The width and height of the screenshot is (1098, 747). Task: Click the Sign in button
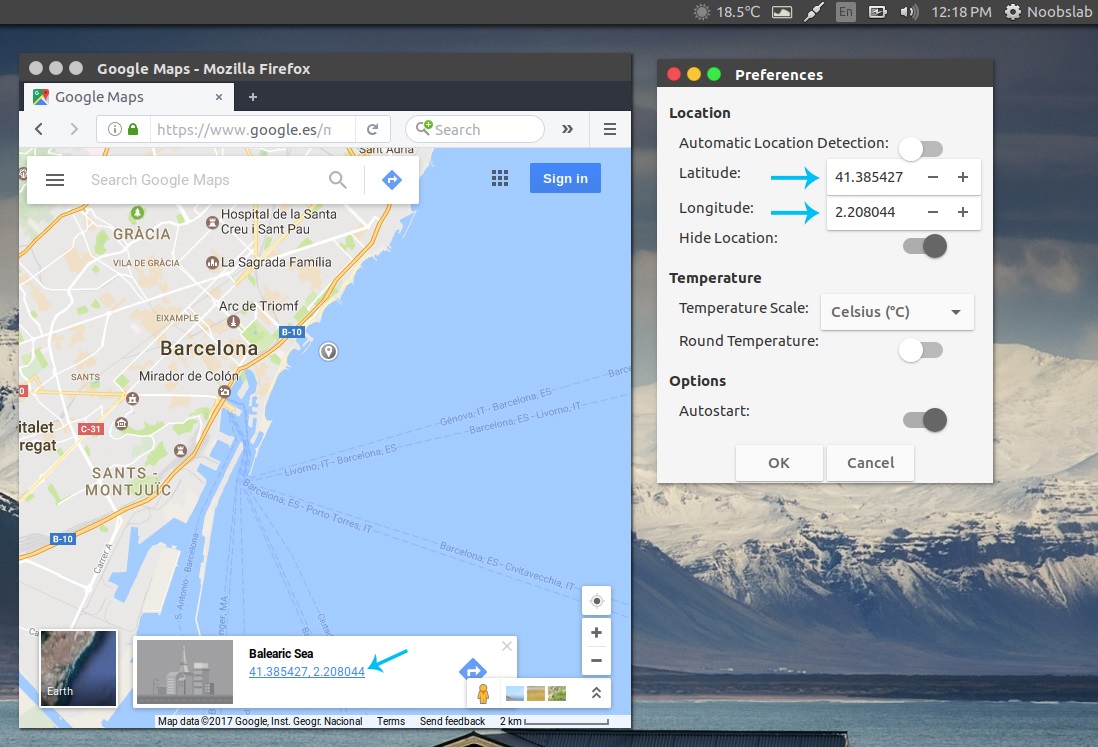point(564,178)
